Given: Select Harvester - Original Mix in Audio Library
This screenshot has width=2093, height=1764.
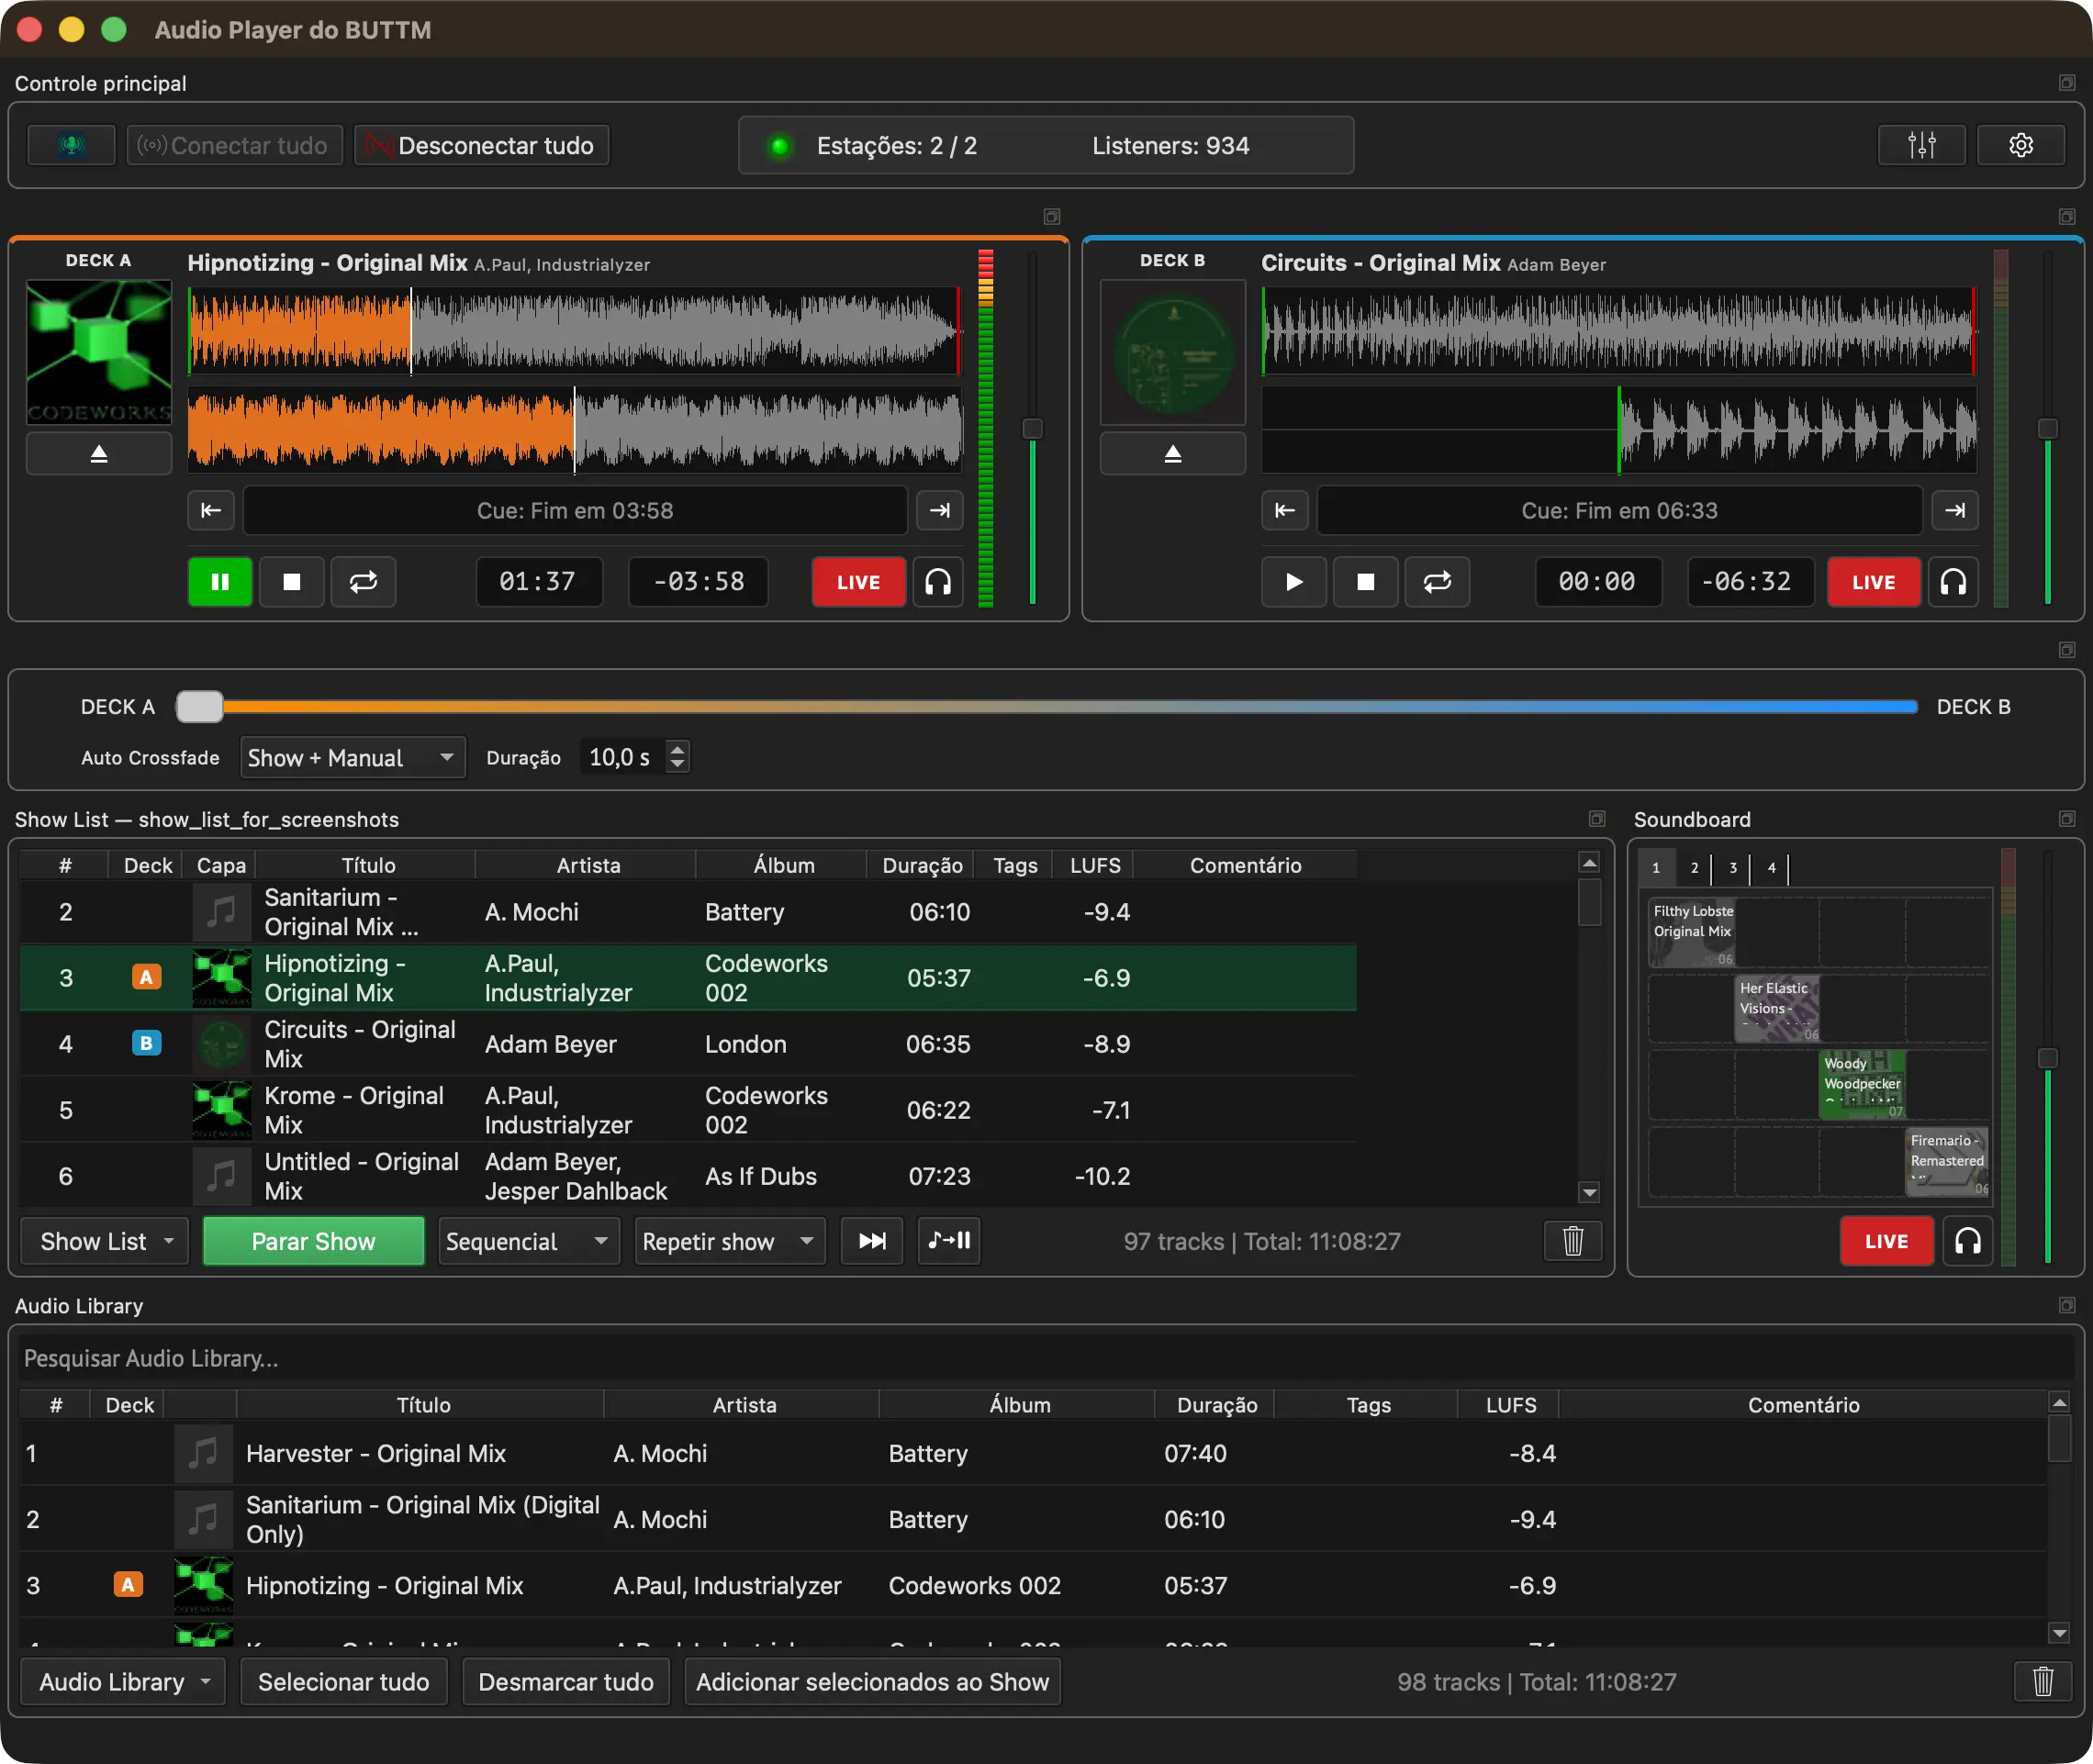Looking at the screenshot, I should (x=1034, y=1453).
